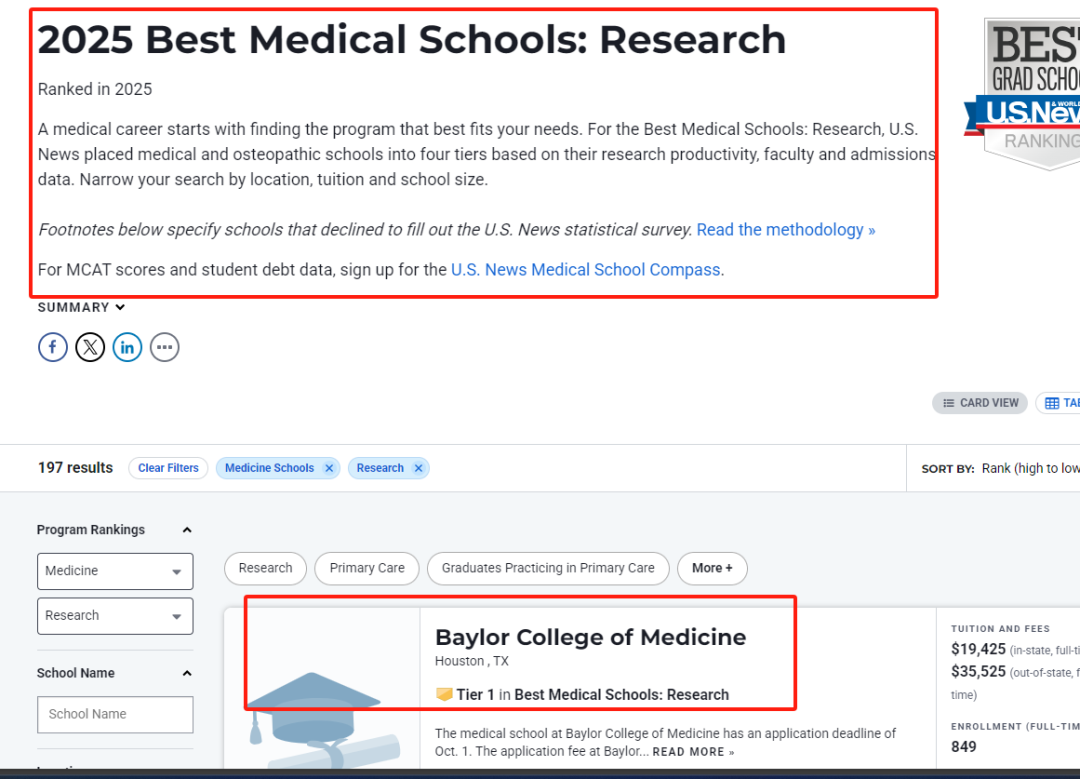The width and height of the screenshot is (1080, 779).
Task: Open the Read the methodology link
Action: point(786,230)
